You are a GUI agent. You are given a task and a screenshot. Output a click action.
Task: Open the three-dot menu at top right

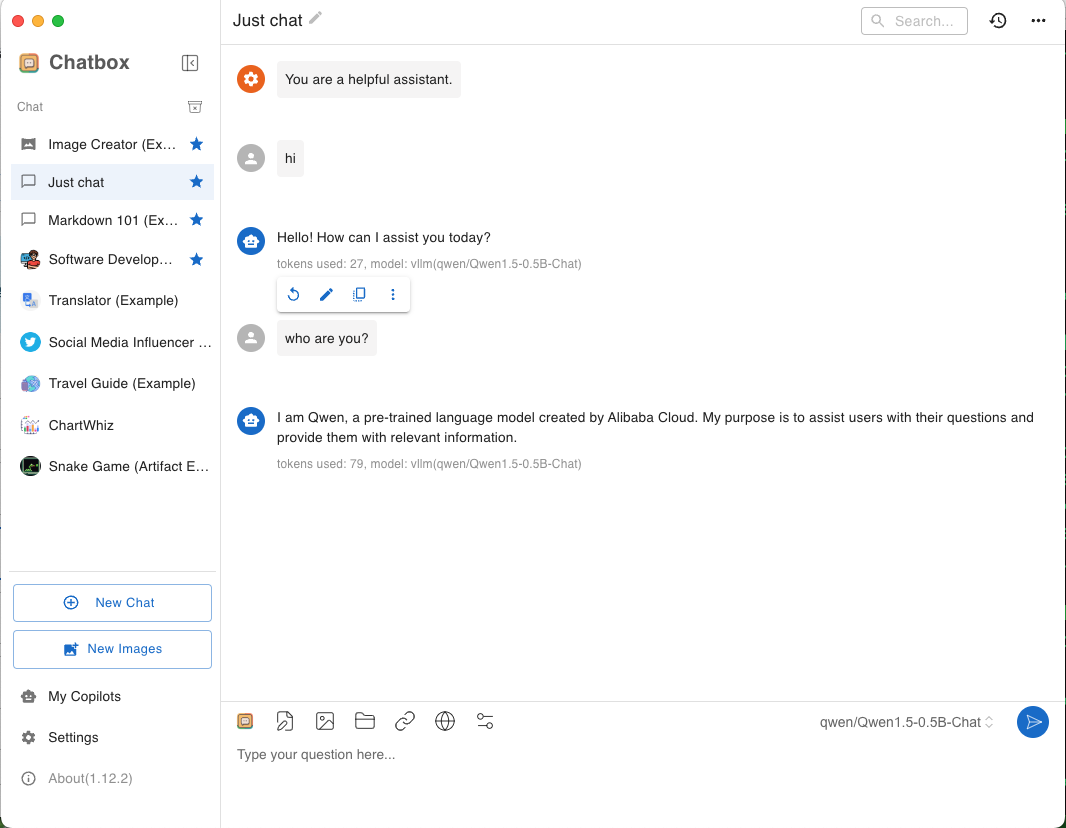click(x=1038, y=20)
